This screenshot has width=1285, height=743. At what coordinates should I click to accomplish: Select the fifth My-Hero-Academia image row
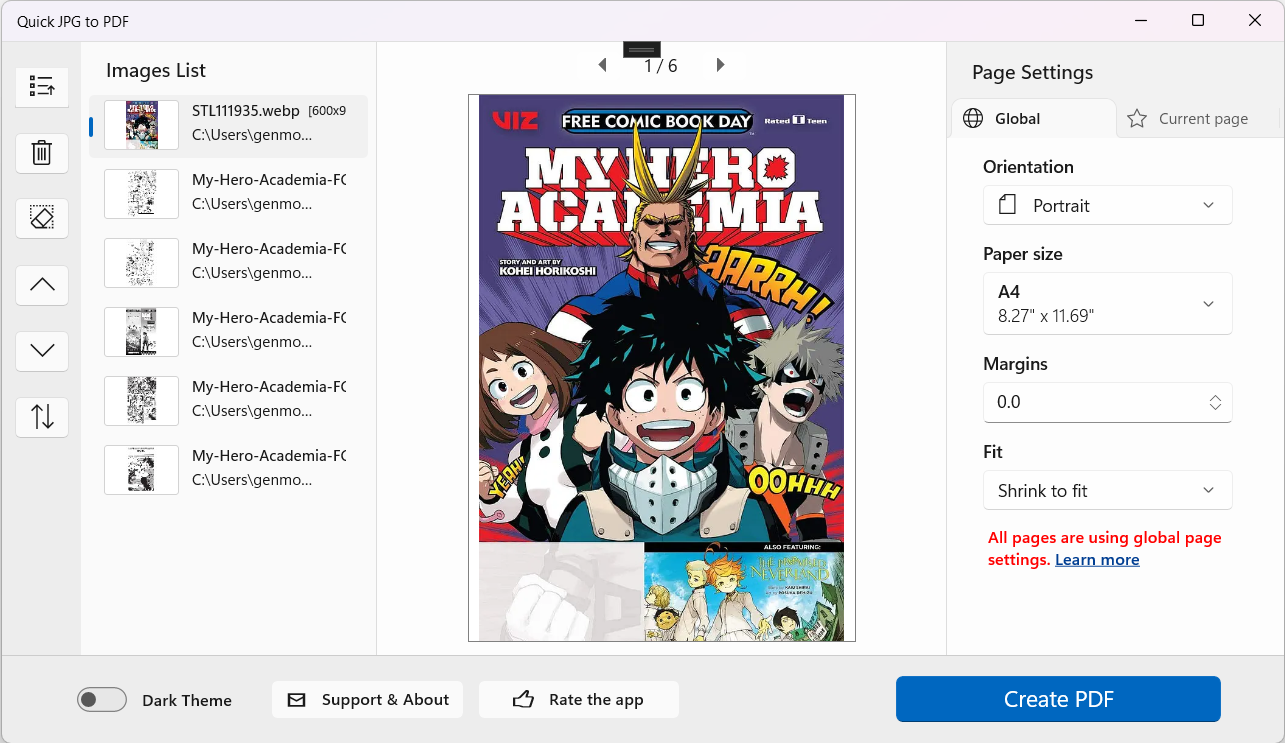(229, 402)
